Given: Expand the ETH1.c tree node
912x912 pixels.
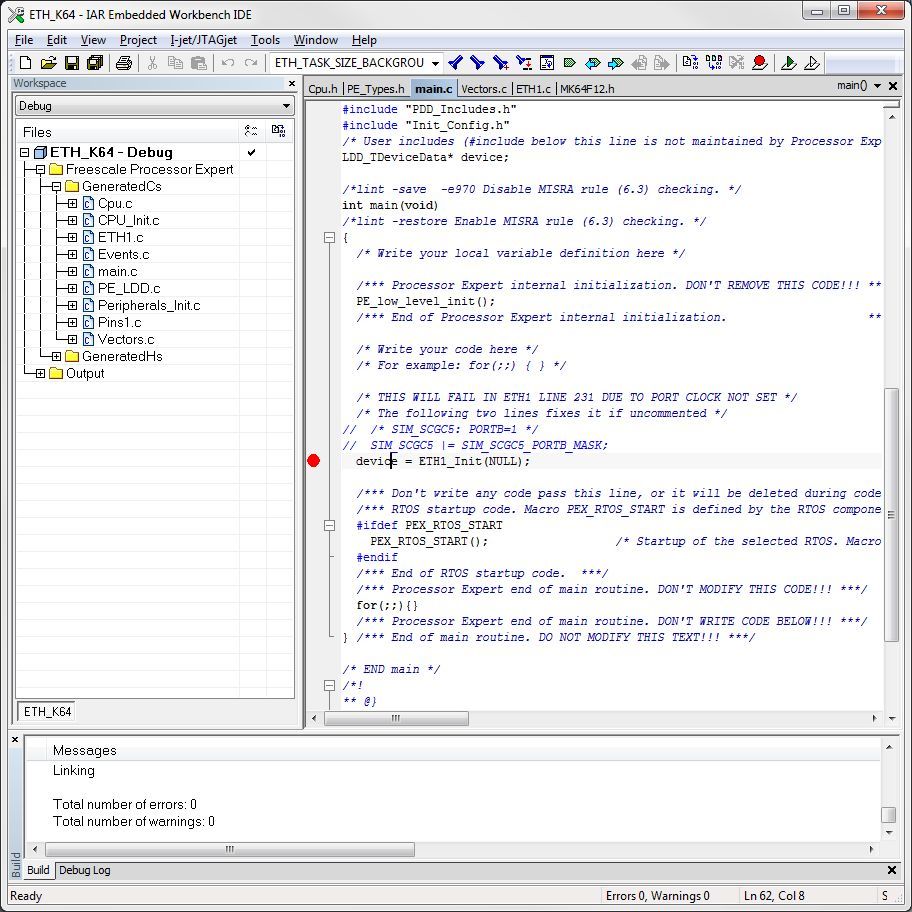Looking at the screenshot, I should pos(72,237).
